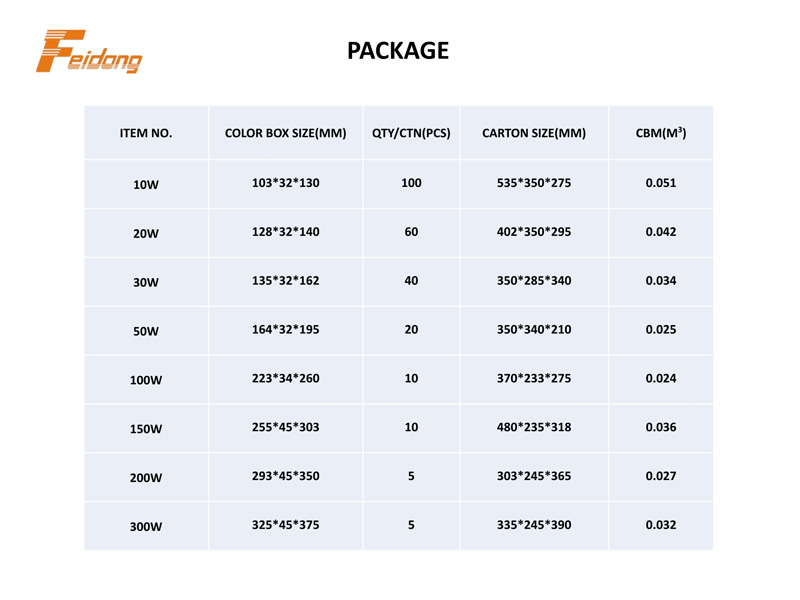
Task: Select the CBM(M³) column header
Action: (x=661, y=133)
